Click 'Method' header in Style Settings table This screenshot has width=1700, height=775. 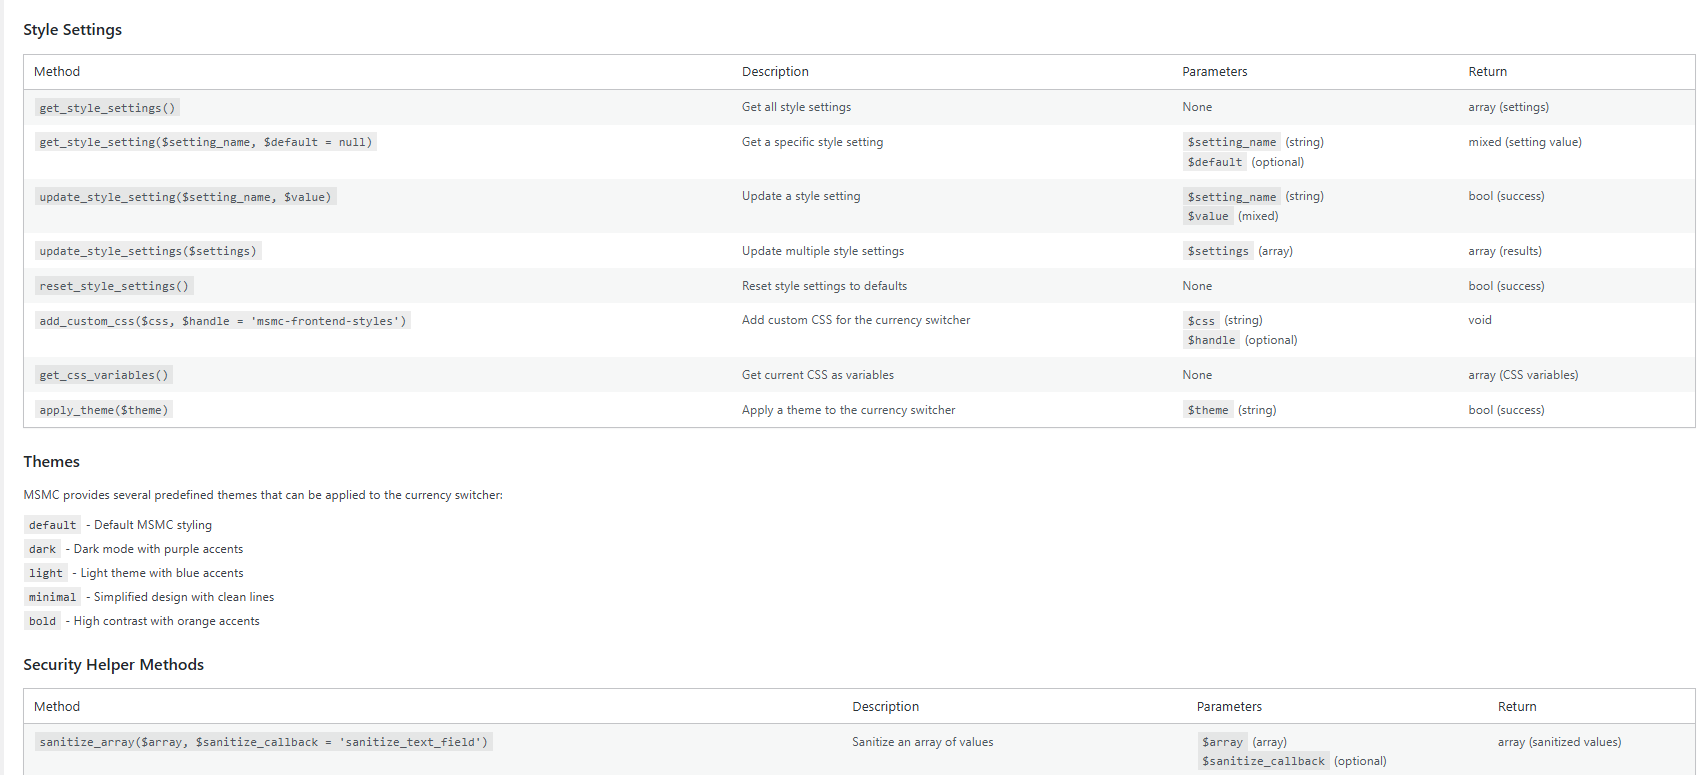click(57, 72)
